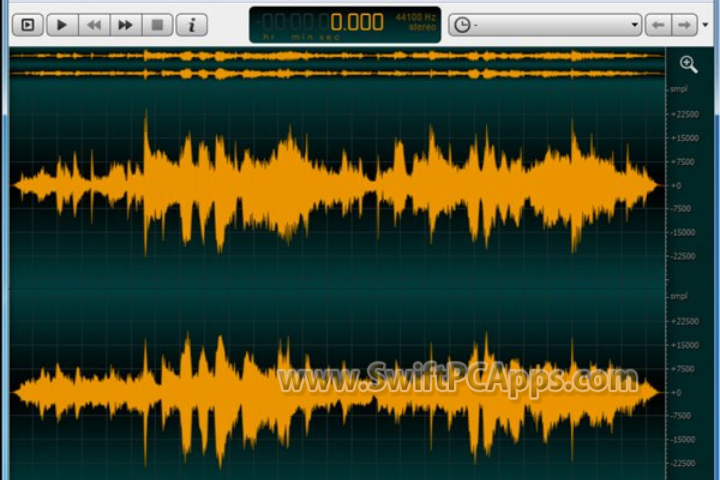Click the lower channel smpl label
Screen dimensions: 720x480
point(679,296)
